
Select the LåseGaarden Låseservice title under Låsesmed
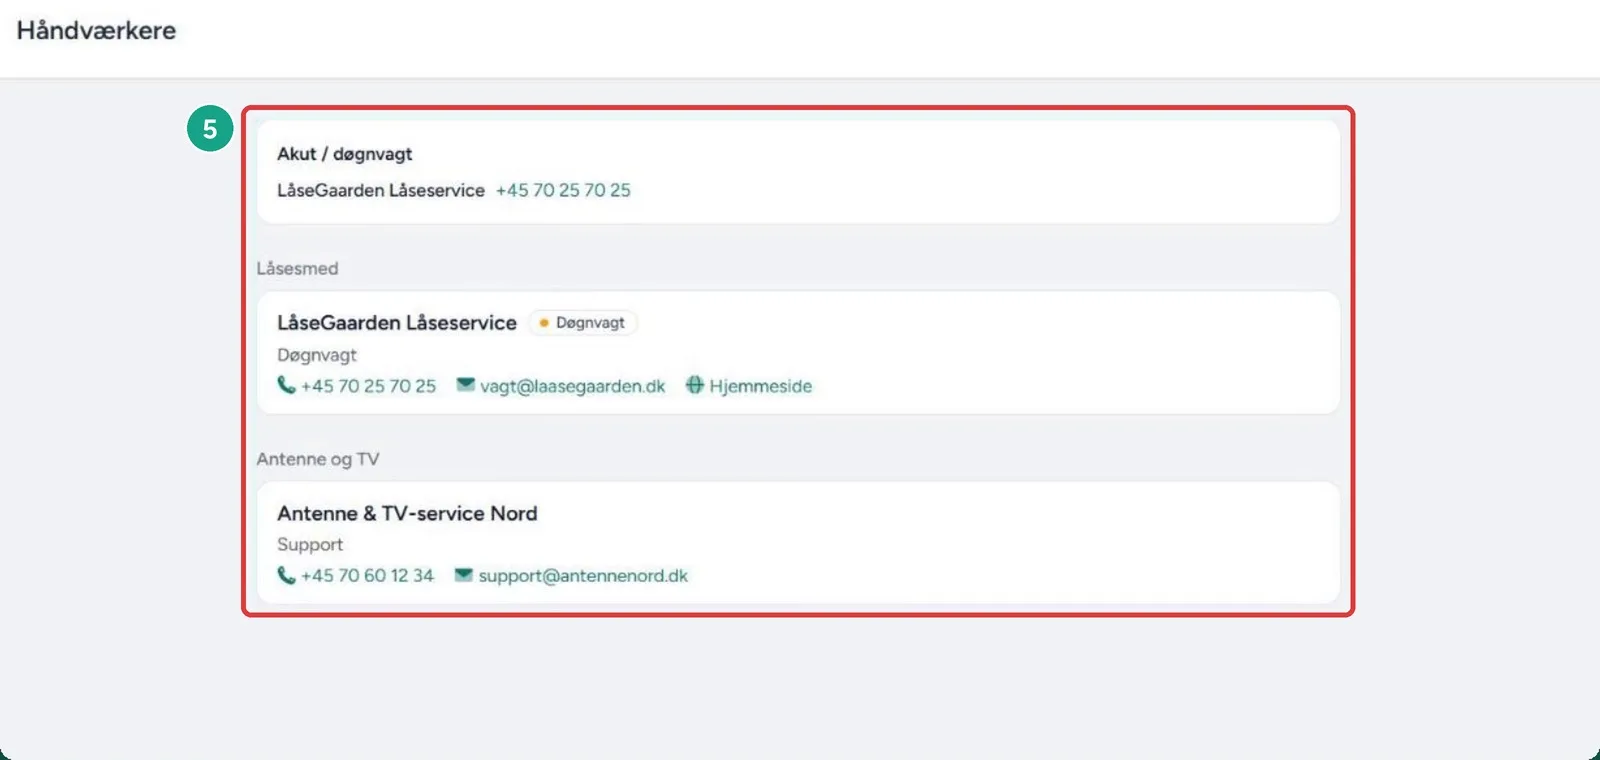tap(397, 323)
